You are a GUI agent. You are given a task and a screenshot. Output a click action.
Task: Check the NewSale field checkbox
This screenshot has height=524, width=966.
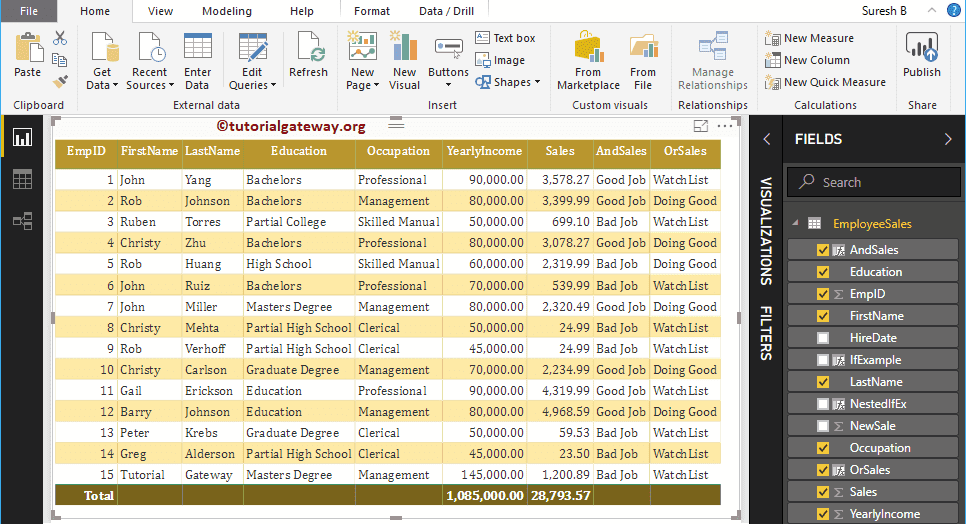pyautogui.click(x=823, y=426)
